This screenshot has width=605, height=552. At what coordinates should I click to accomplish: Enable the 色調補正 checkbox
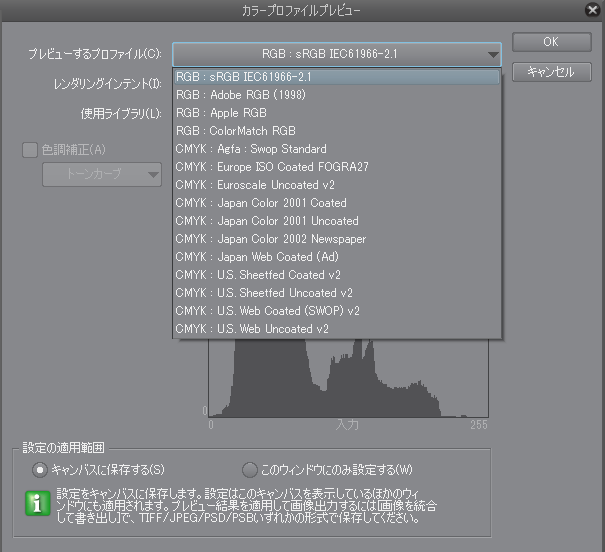click(x=28, y=150)
